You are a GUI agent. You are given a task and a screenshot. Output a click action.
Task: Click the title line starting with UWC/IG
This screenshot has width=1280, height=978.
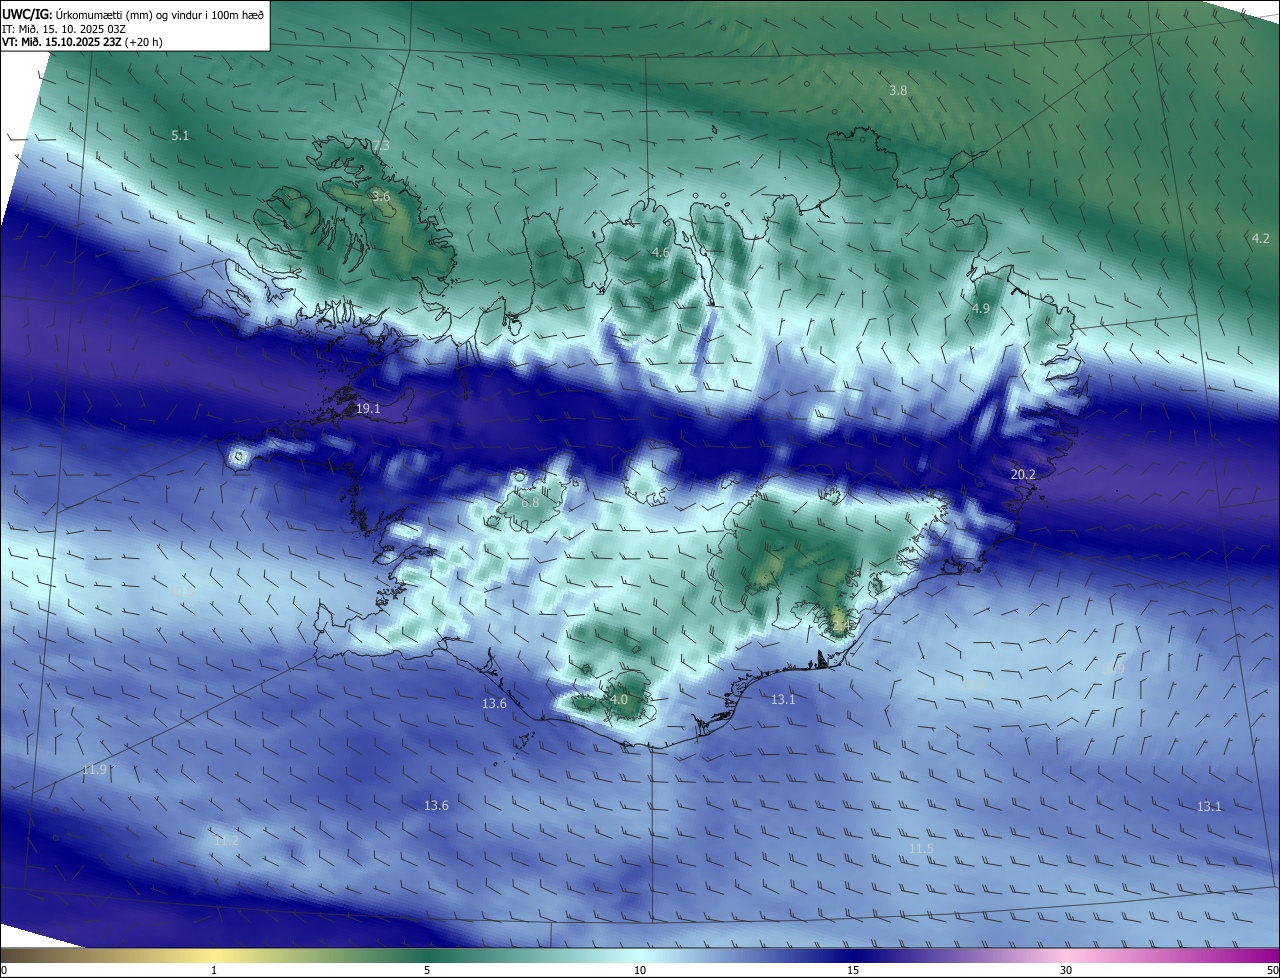click(133, 14)
